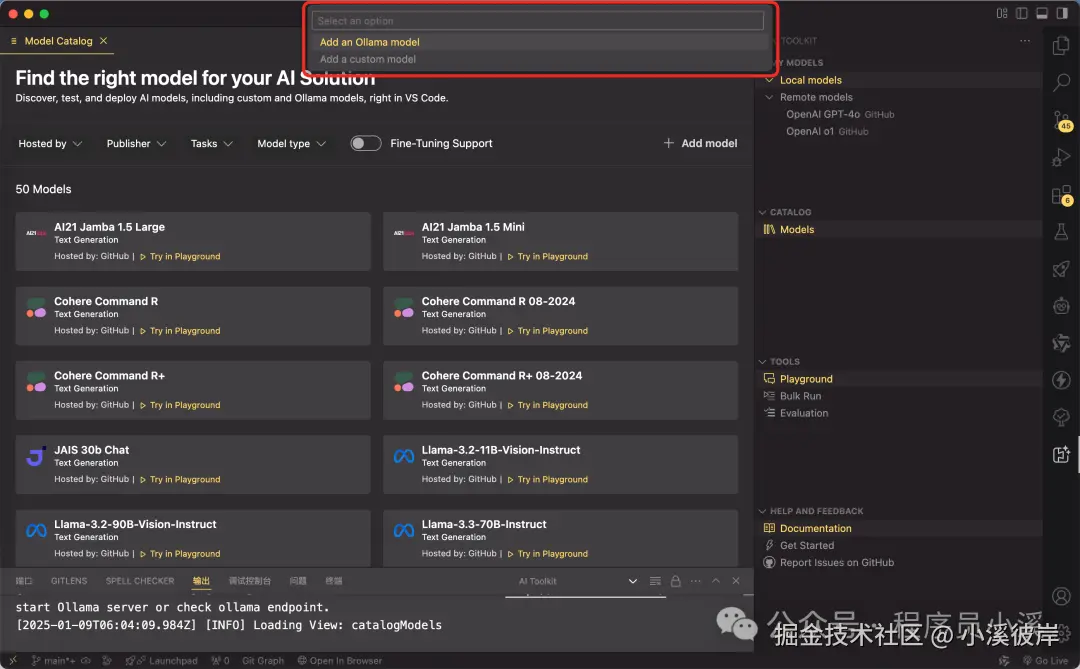
Task: Maximize panel with the up chevron
Action: coord(716,581)
